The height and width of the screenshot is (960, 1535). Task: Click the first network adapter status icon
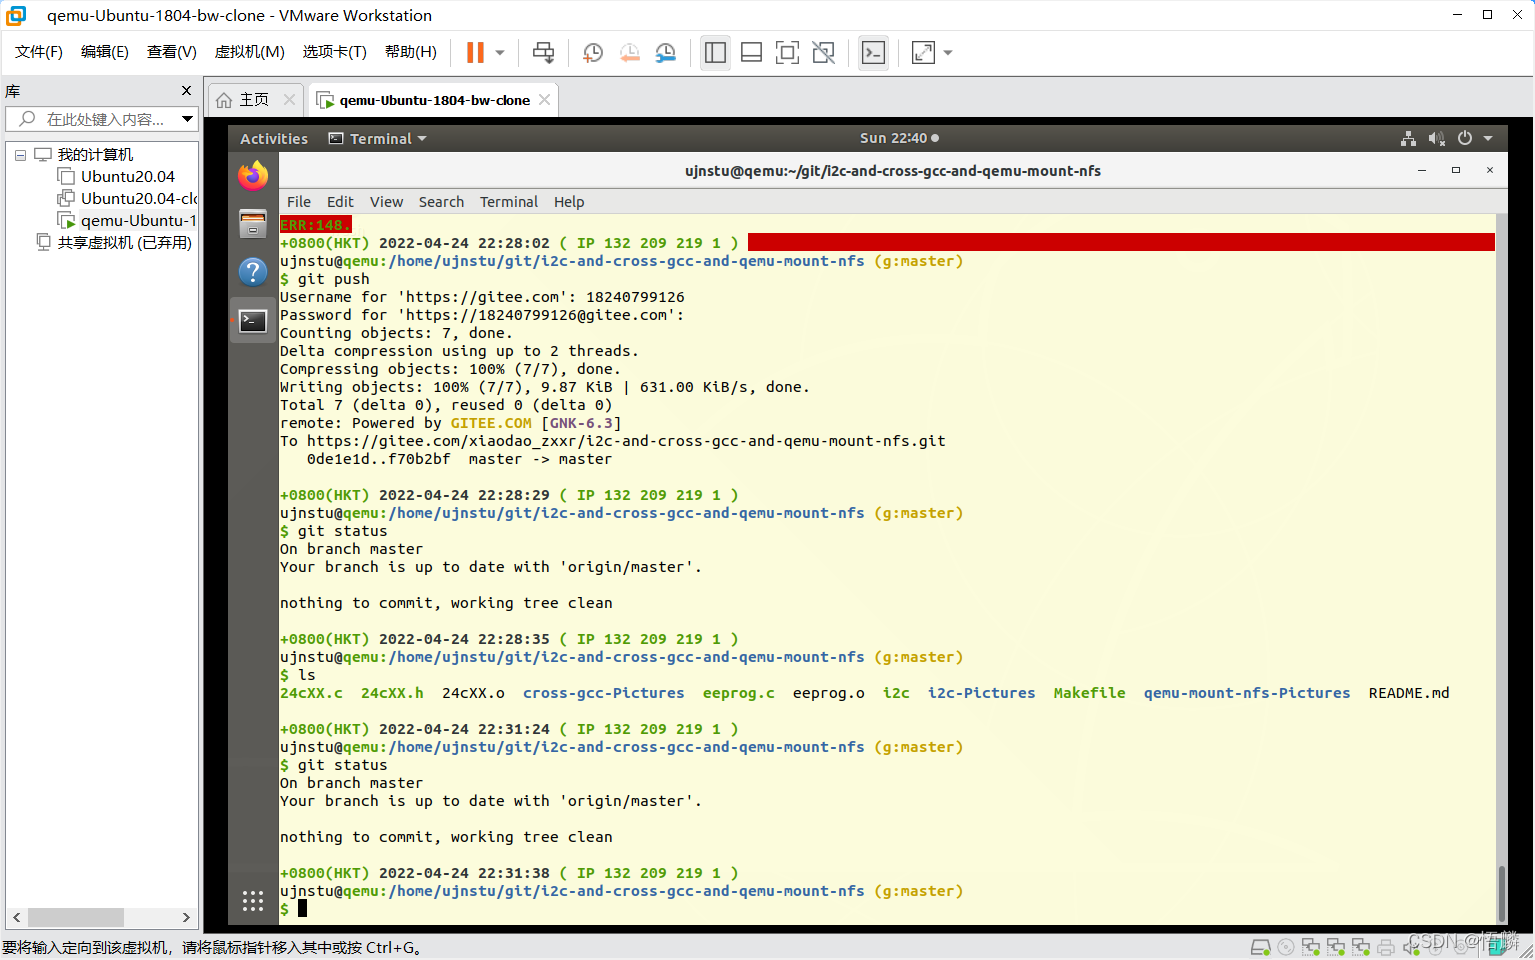[x=1310, y=947]
